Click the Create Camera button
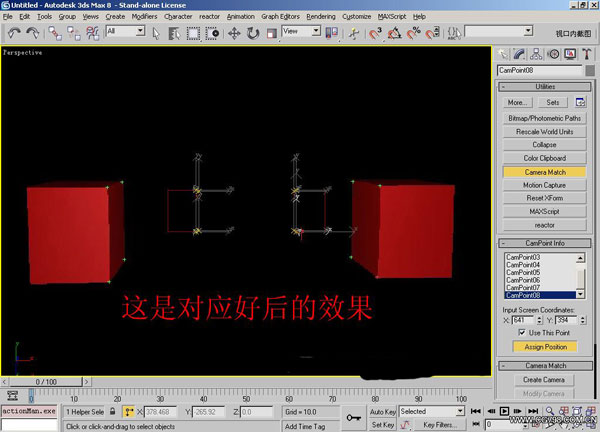 pyautogui.click(x=545, y=380)
